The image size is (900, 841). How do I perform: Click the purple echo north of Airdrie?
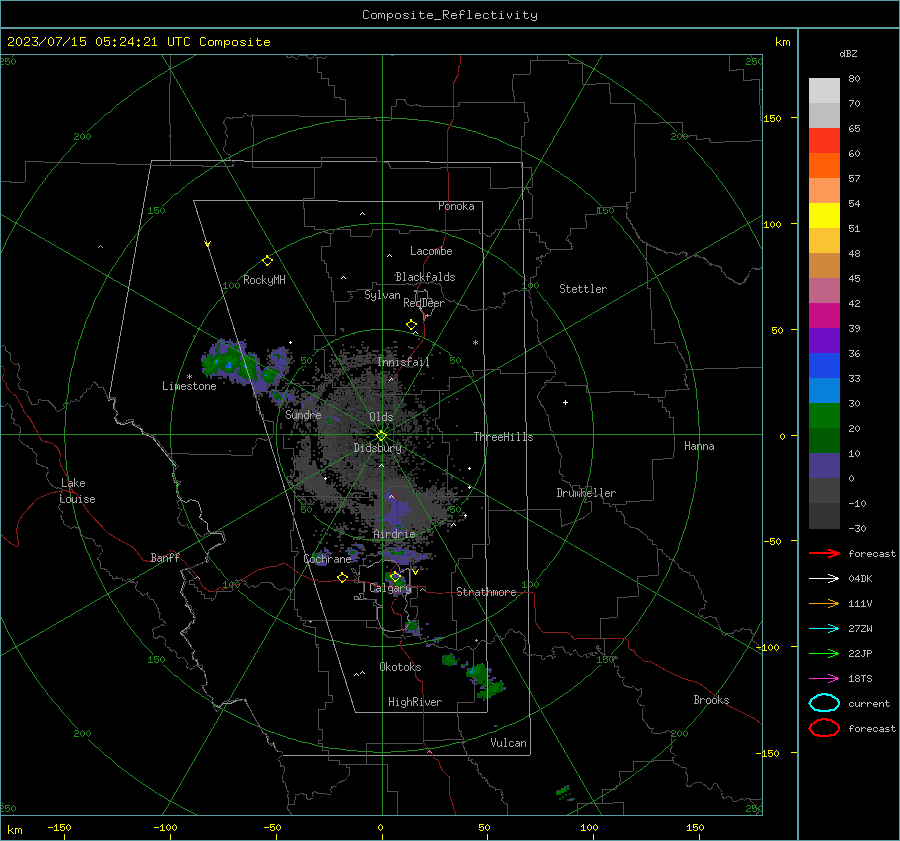click(397, 510)
